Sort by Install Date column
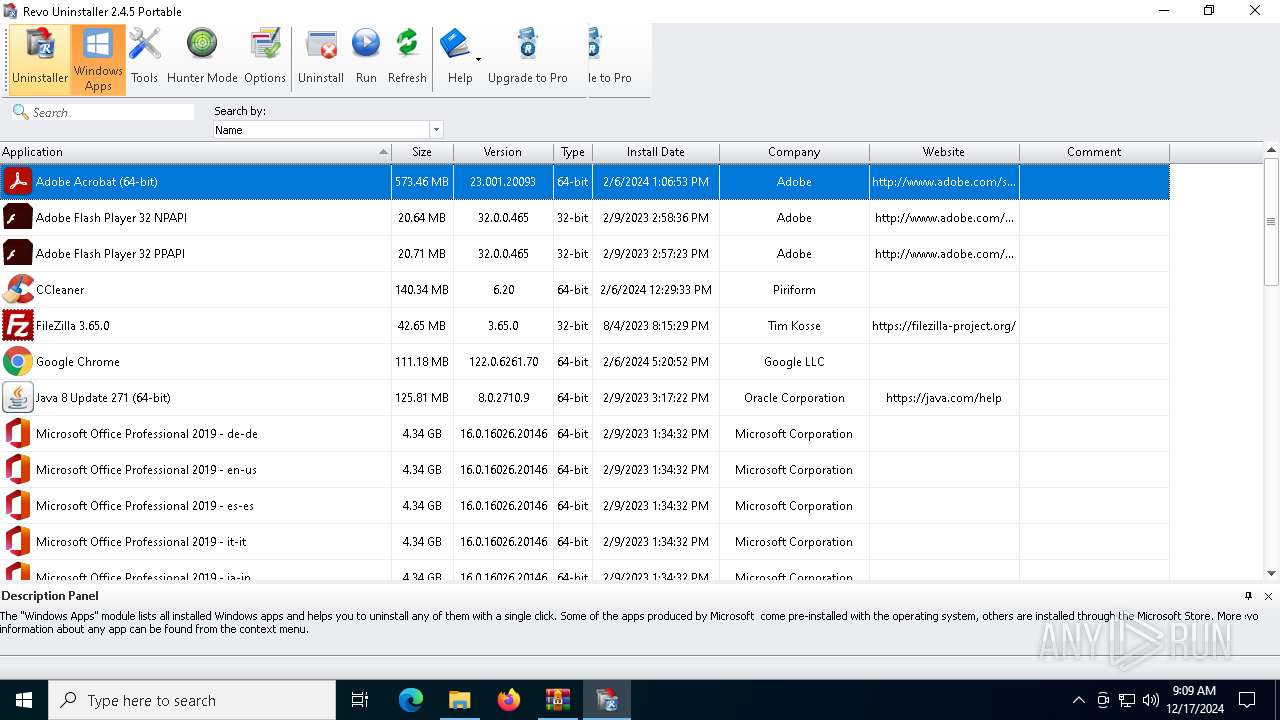The image size is (1280, 720). pos(656,152)
